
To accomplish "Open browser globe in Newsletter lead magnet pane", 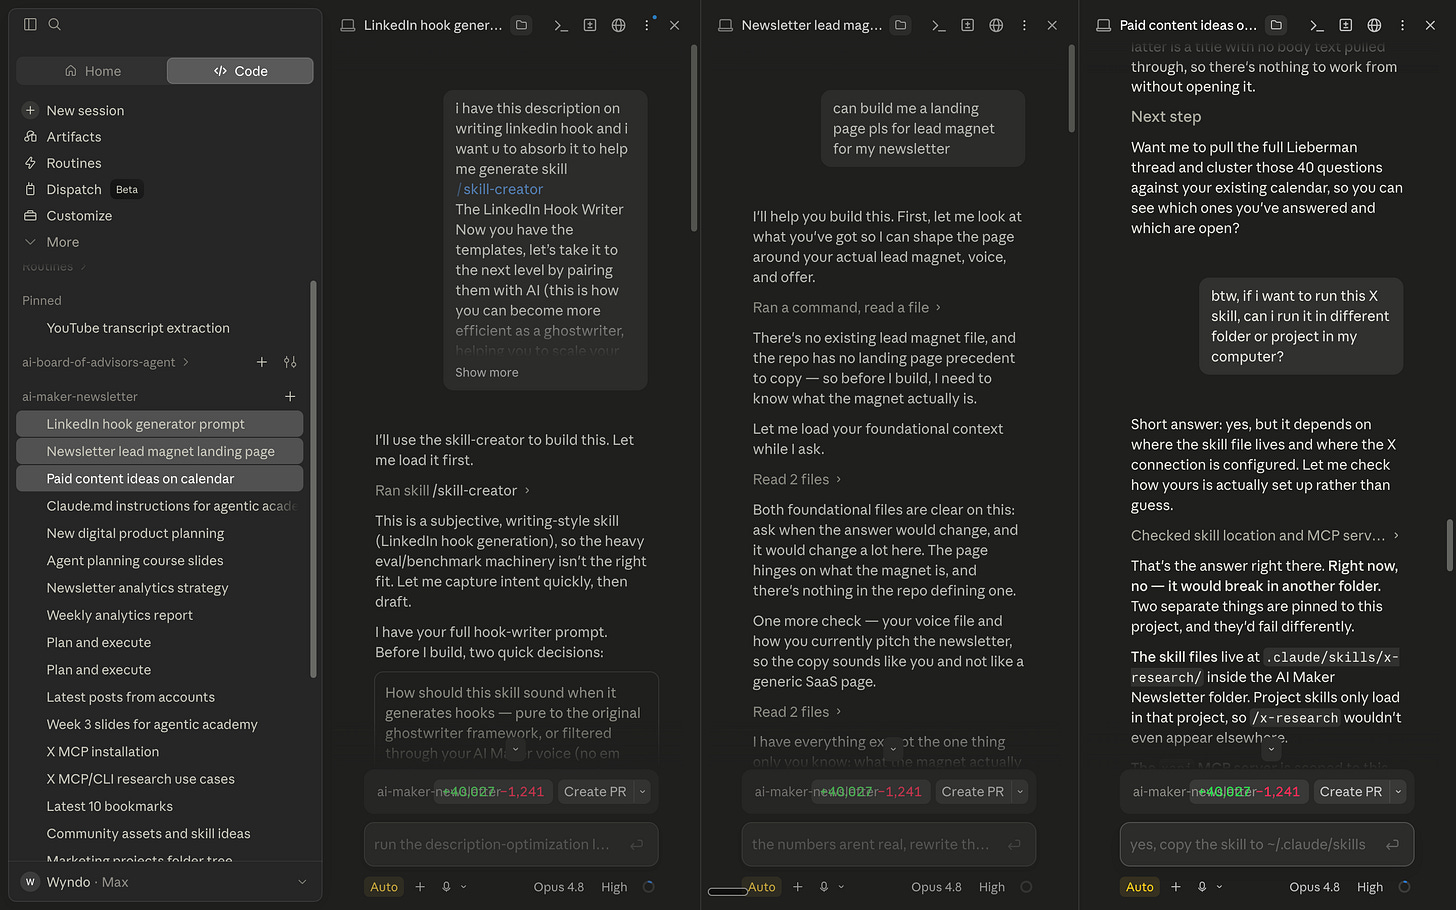I will click(x=996, y=25).
